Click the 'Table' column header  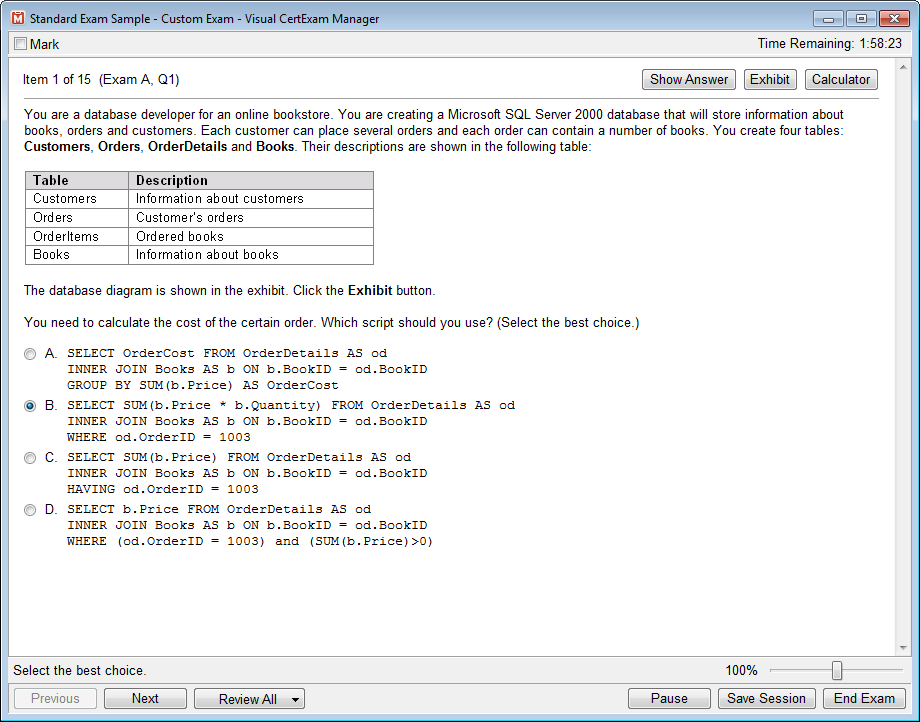pyautogui.click(x=77, y=181)
